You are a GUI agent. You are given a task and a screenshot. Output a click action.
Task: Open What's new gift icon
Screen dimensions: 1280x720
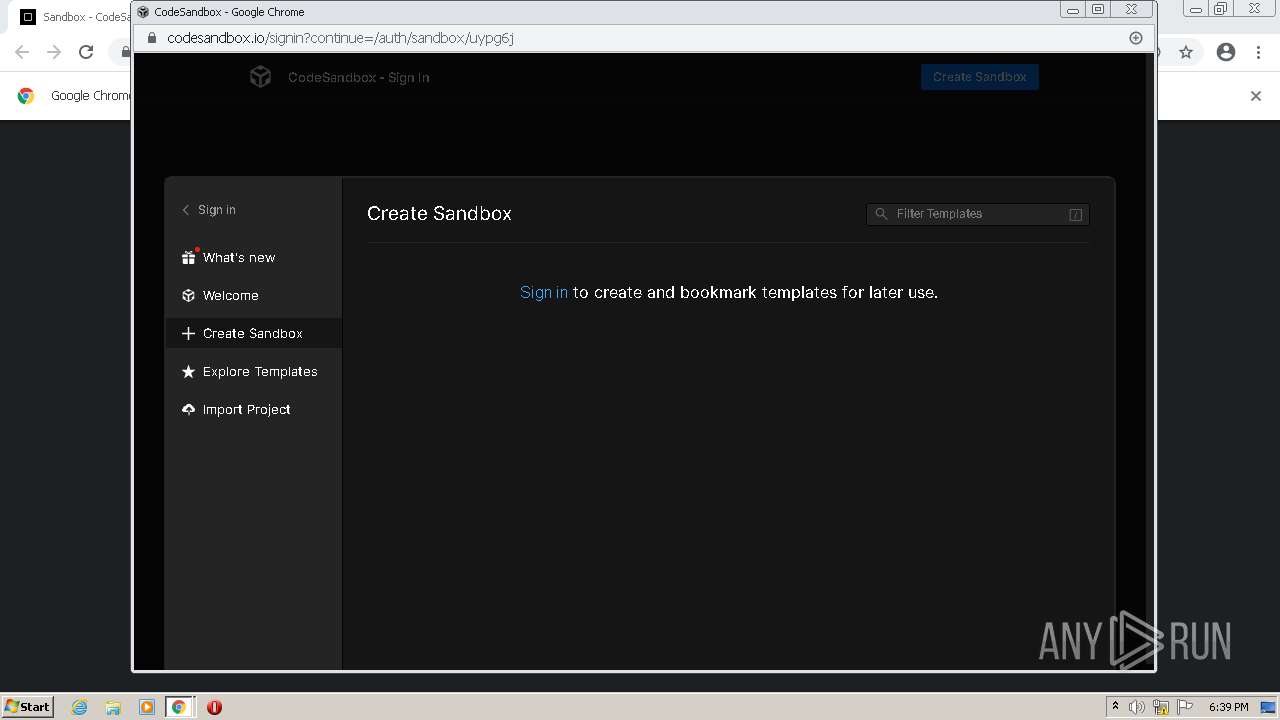pyautogui.click(x=188, y=257)
